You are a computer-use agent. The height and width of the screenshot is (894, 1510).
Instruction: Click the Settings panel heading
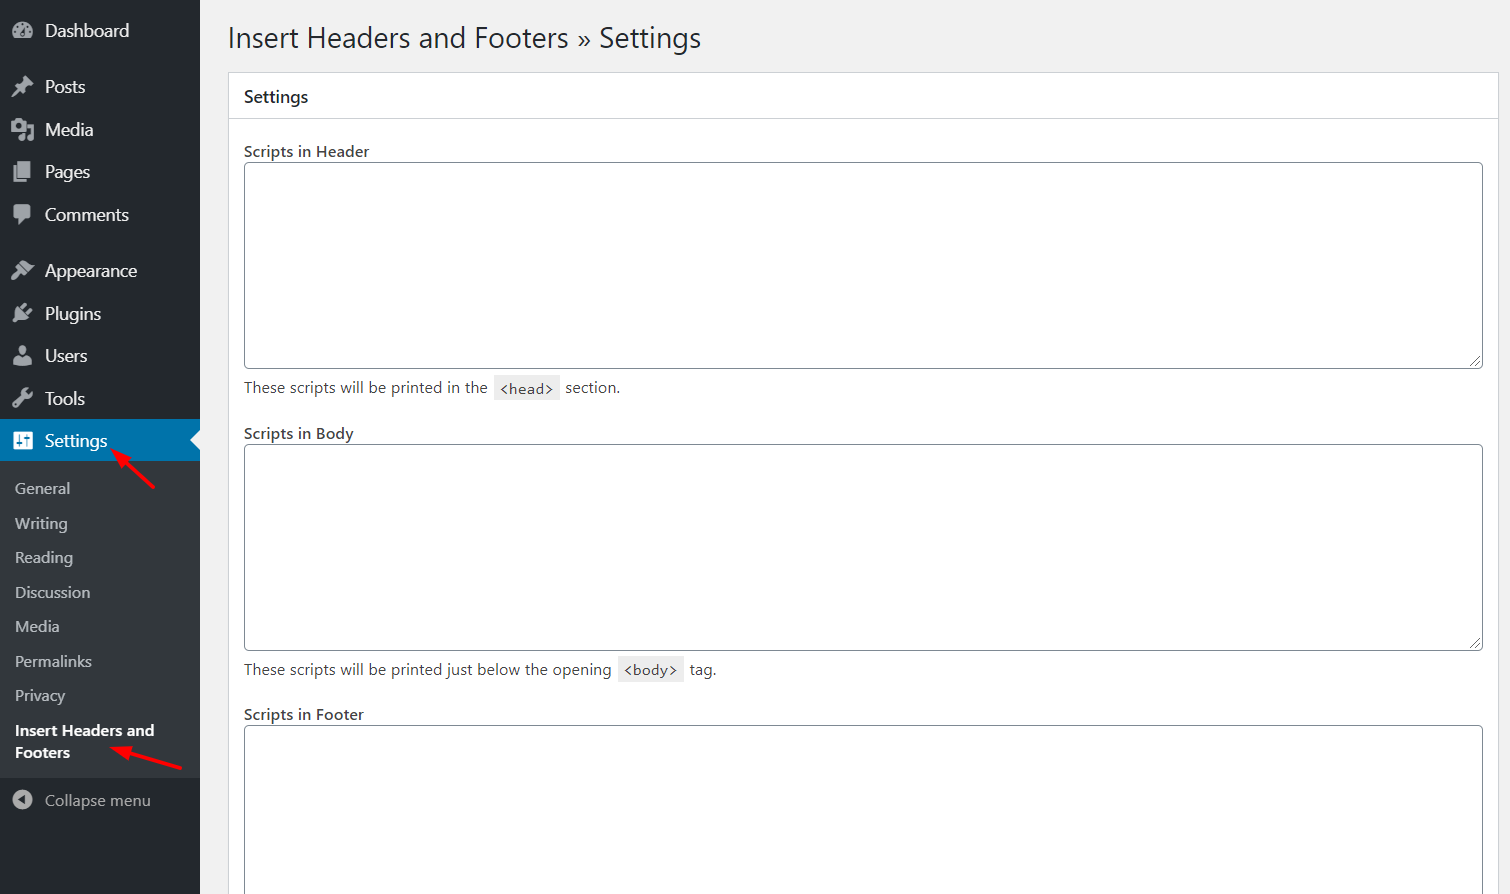point(276,97)
